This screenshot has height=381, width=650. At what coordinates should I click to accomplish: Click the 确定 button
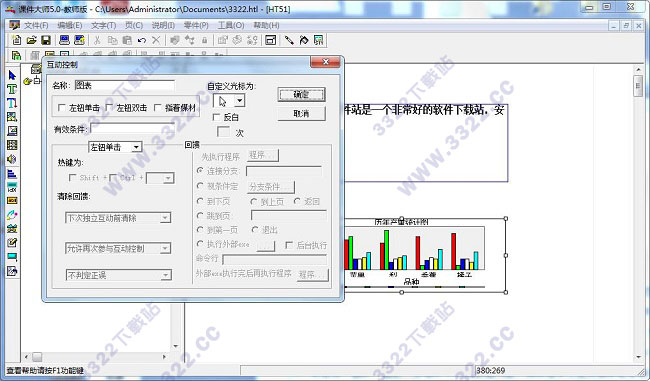coord(301,95)
